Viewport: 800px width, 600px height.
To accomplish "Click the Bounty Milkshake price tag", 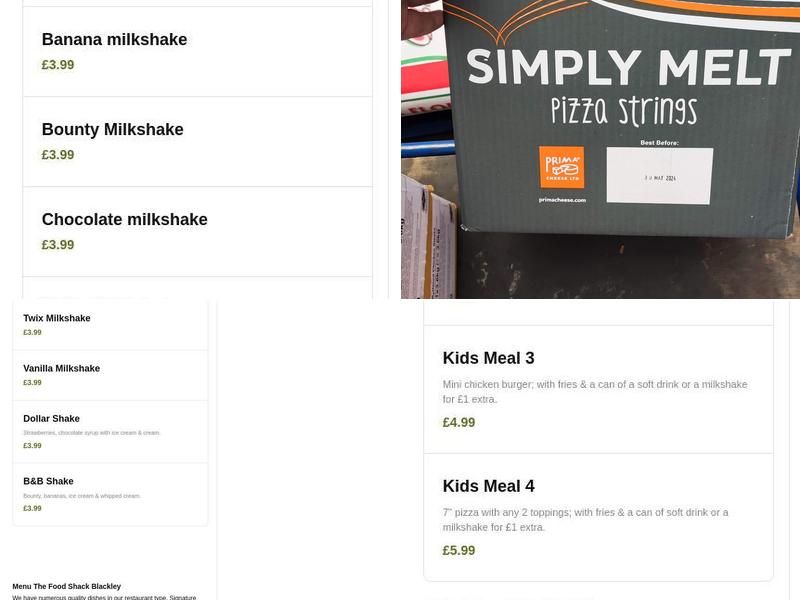I will point(58,154).
